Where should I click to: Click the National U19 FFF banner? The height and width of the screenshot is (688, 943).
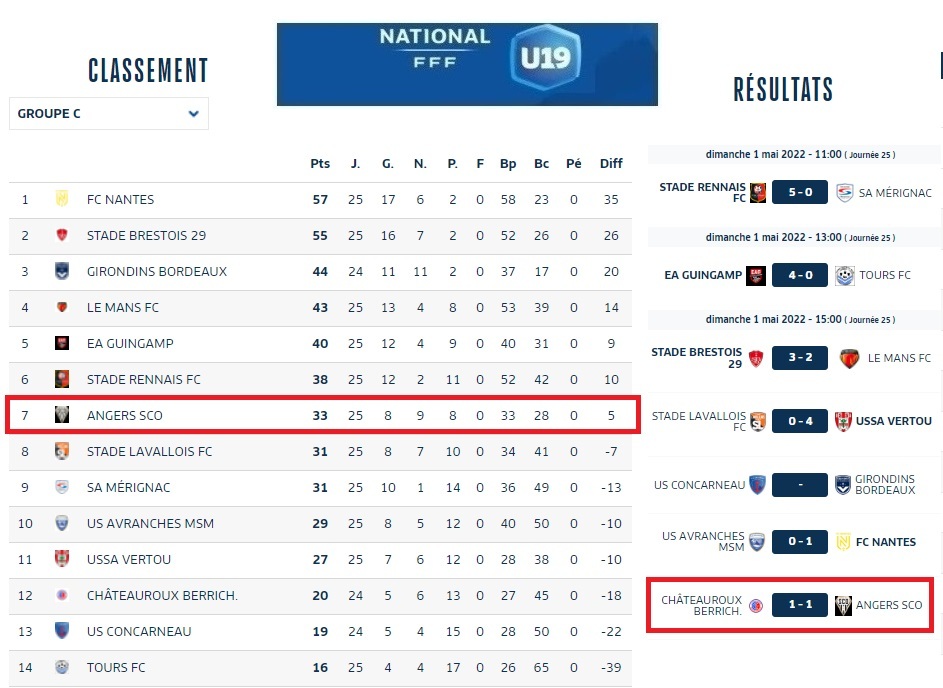click(467, 64)
